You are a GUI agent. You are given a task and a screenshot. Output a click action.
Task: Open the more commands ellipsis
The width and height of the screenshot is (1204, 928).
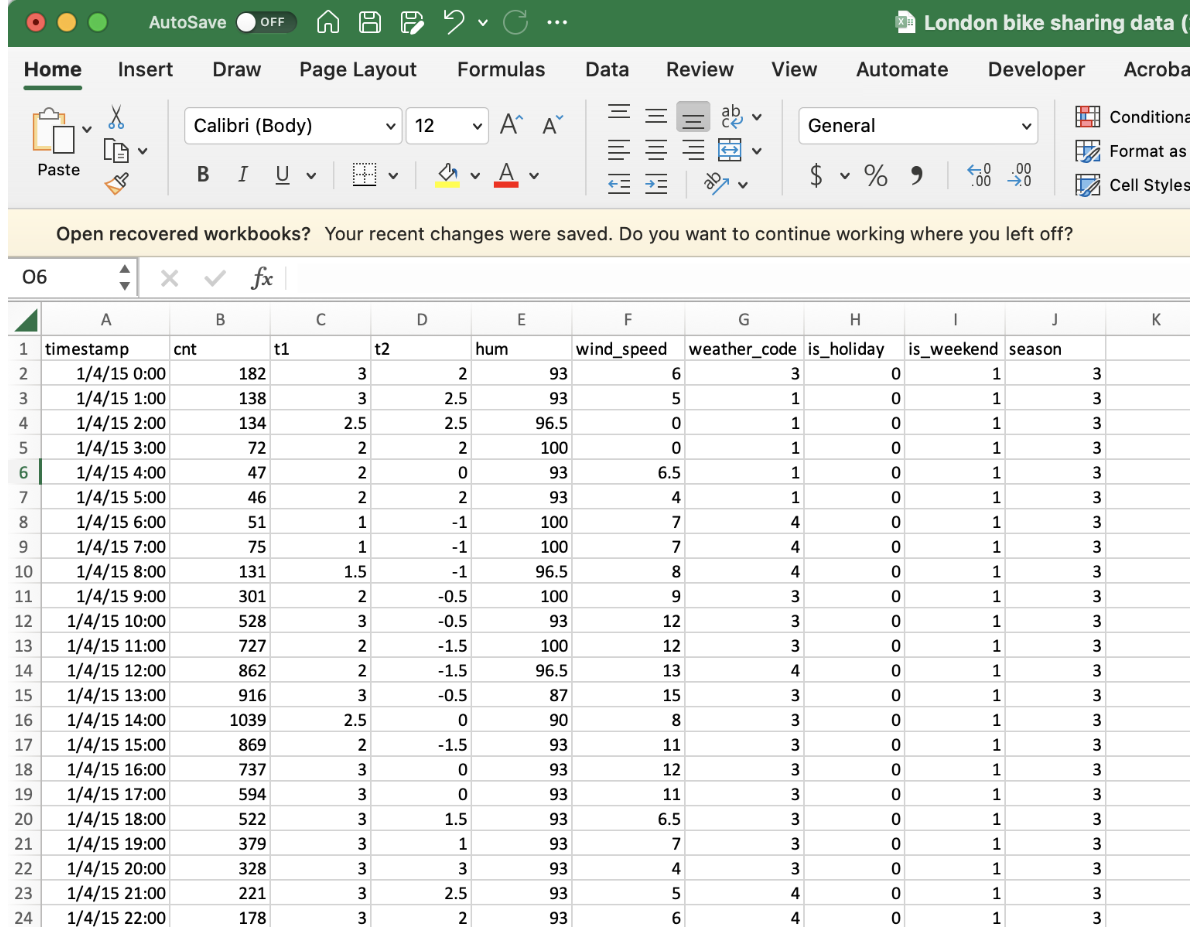click(x=558, y=22)
